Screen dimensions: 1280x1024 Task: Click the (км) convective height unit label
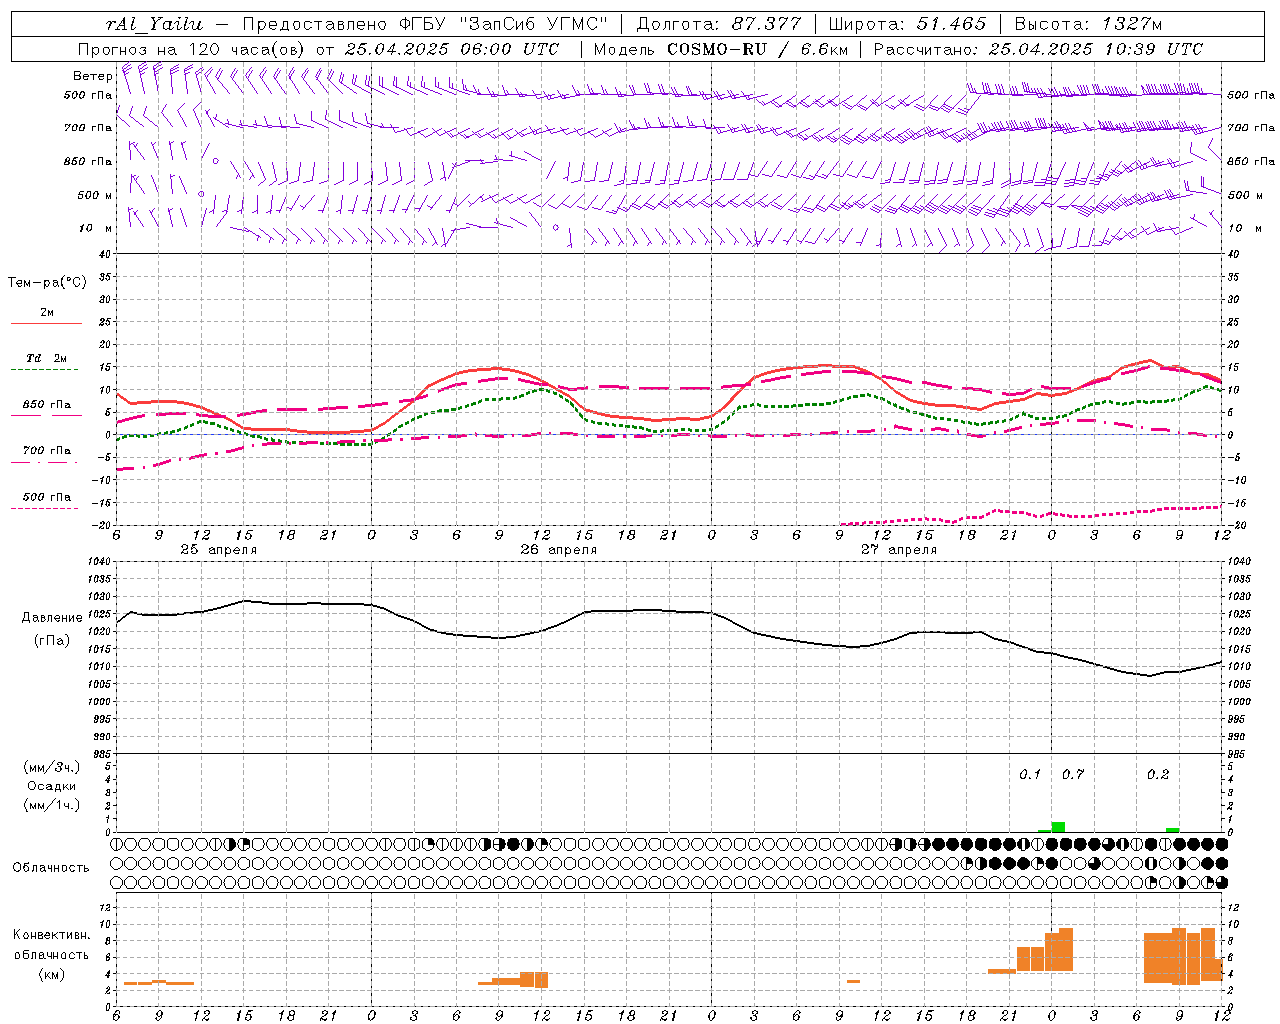tap(51, 975)
